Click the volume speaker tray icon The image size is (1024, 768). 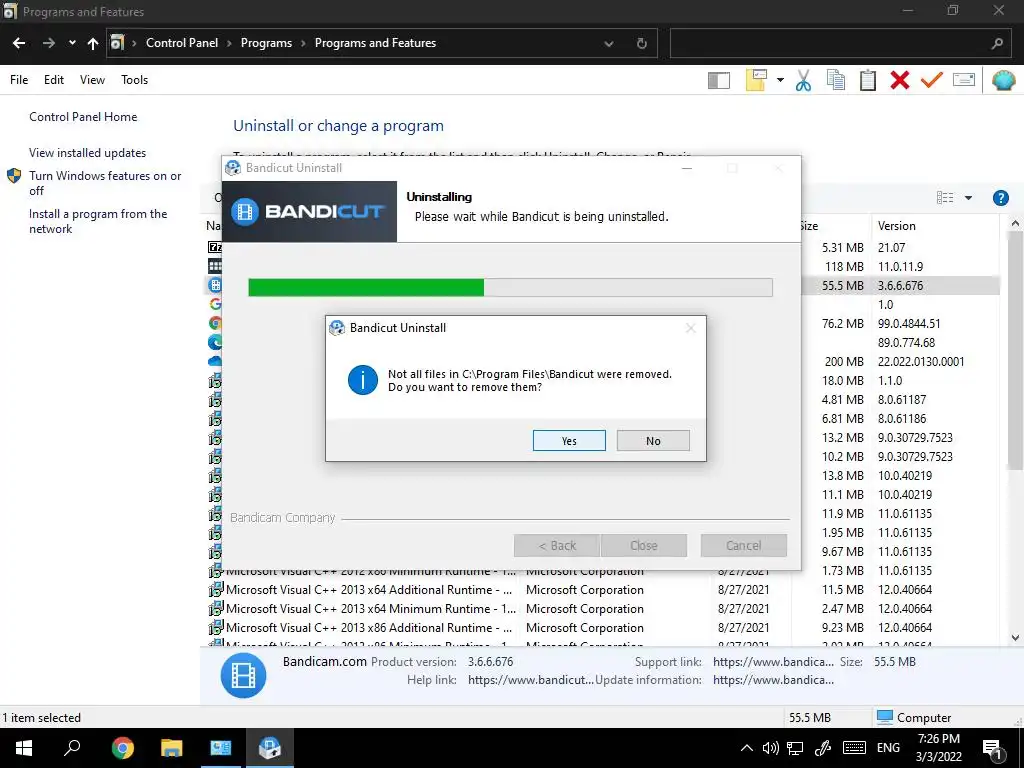[771, 748]
